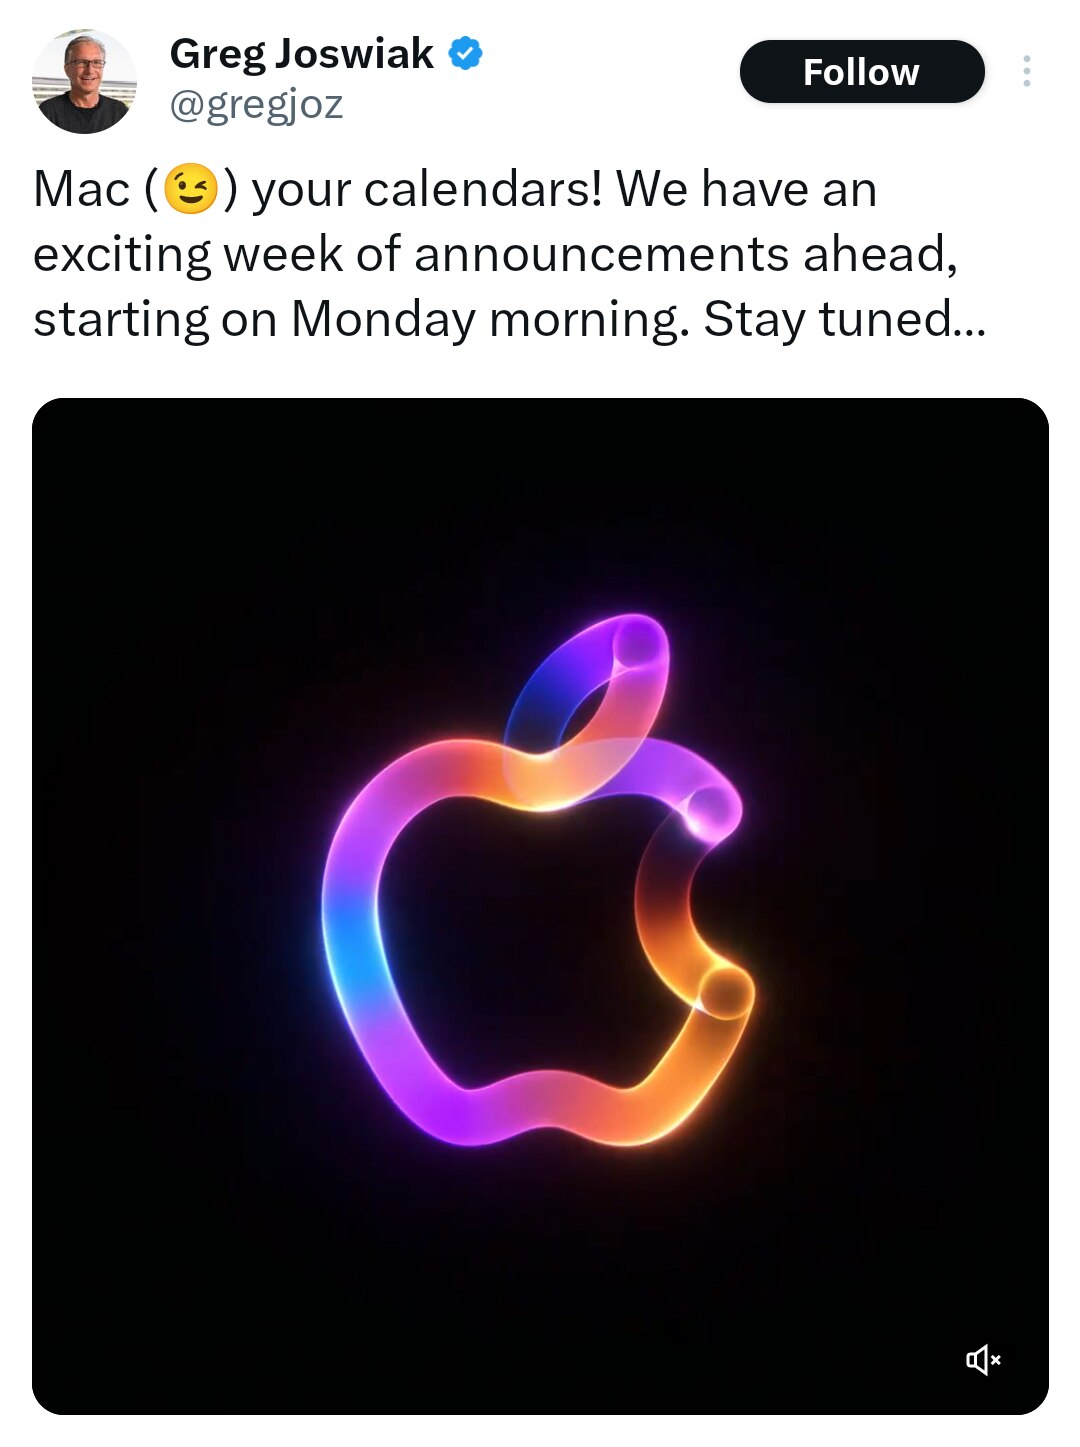Unmute the video with the speaker icon
Viewport: 1080px width, 1447px height.
[x=983, y=1359]
